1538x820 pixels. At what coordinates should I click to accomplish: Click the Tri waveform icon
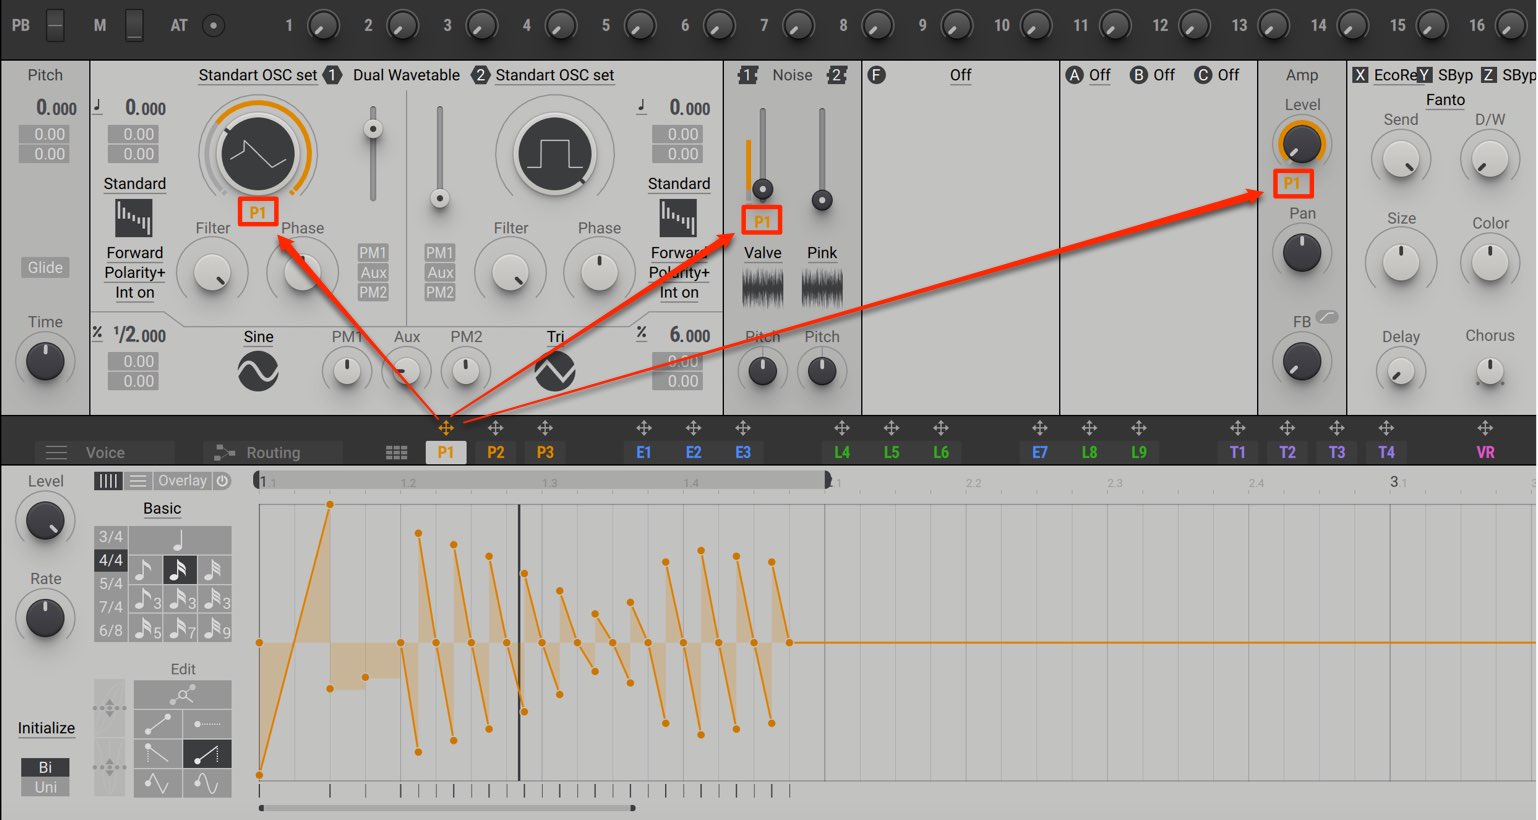555,371
